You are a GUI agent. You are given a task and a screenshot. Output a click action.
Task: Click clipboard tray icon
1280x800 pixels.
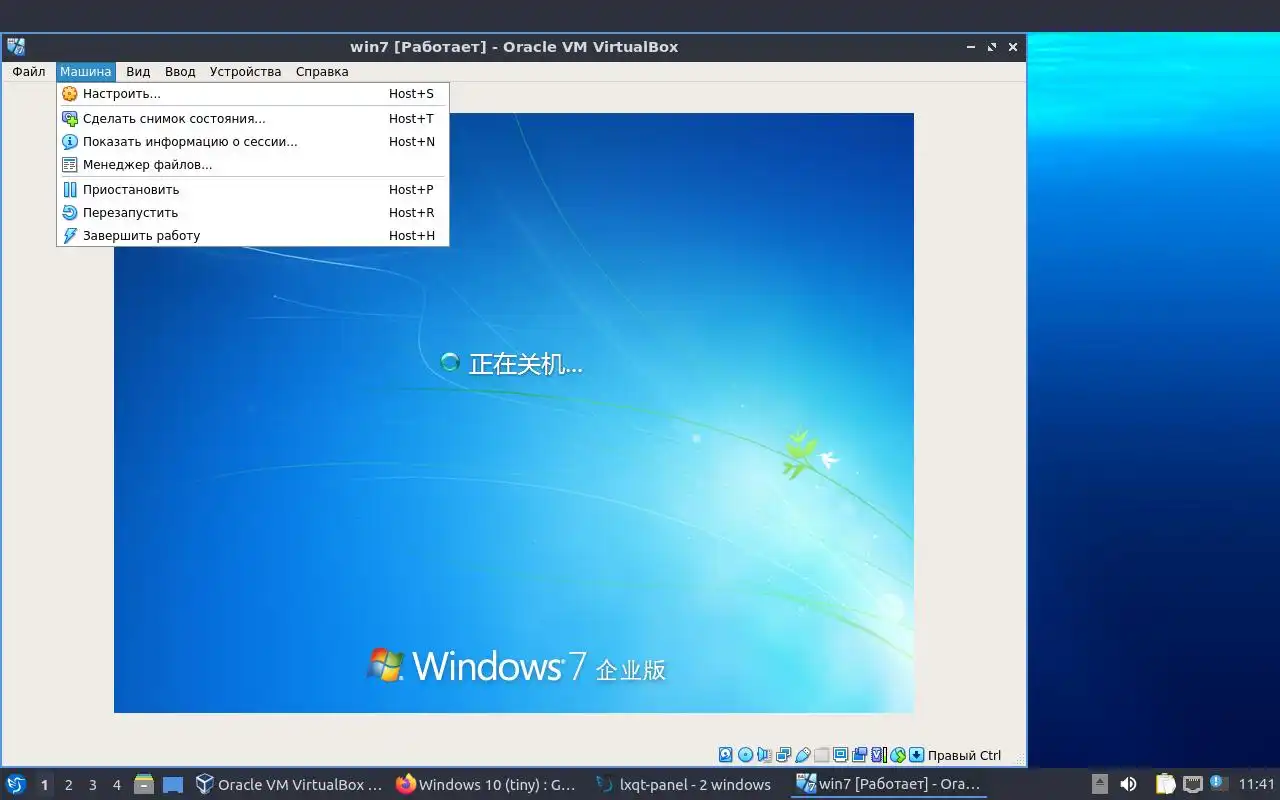pyautogui.click(x=1166, y=785)
